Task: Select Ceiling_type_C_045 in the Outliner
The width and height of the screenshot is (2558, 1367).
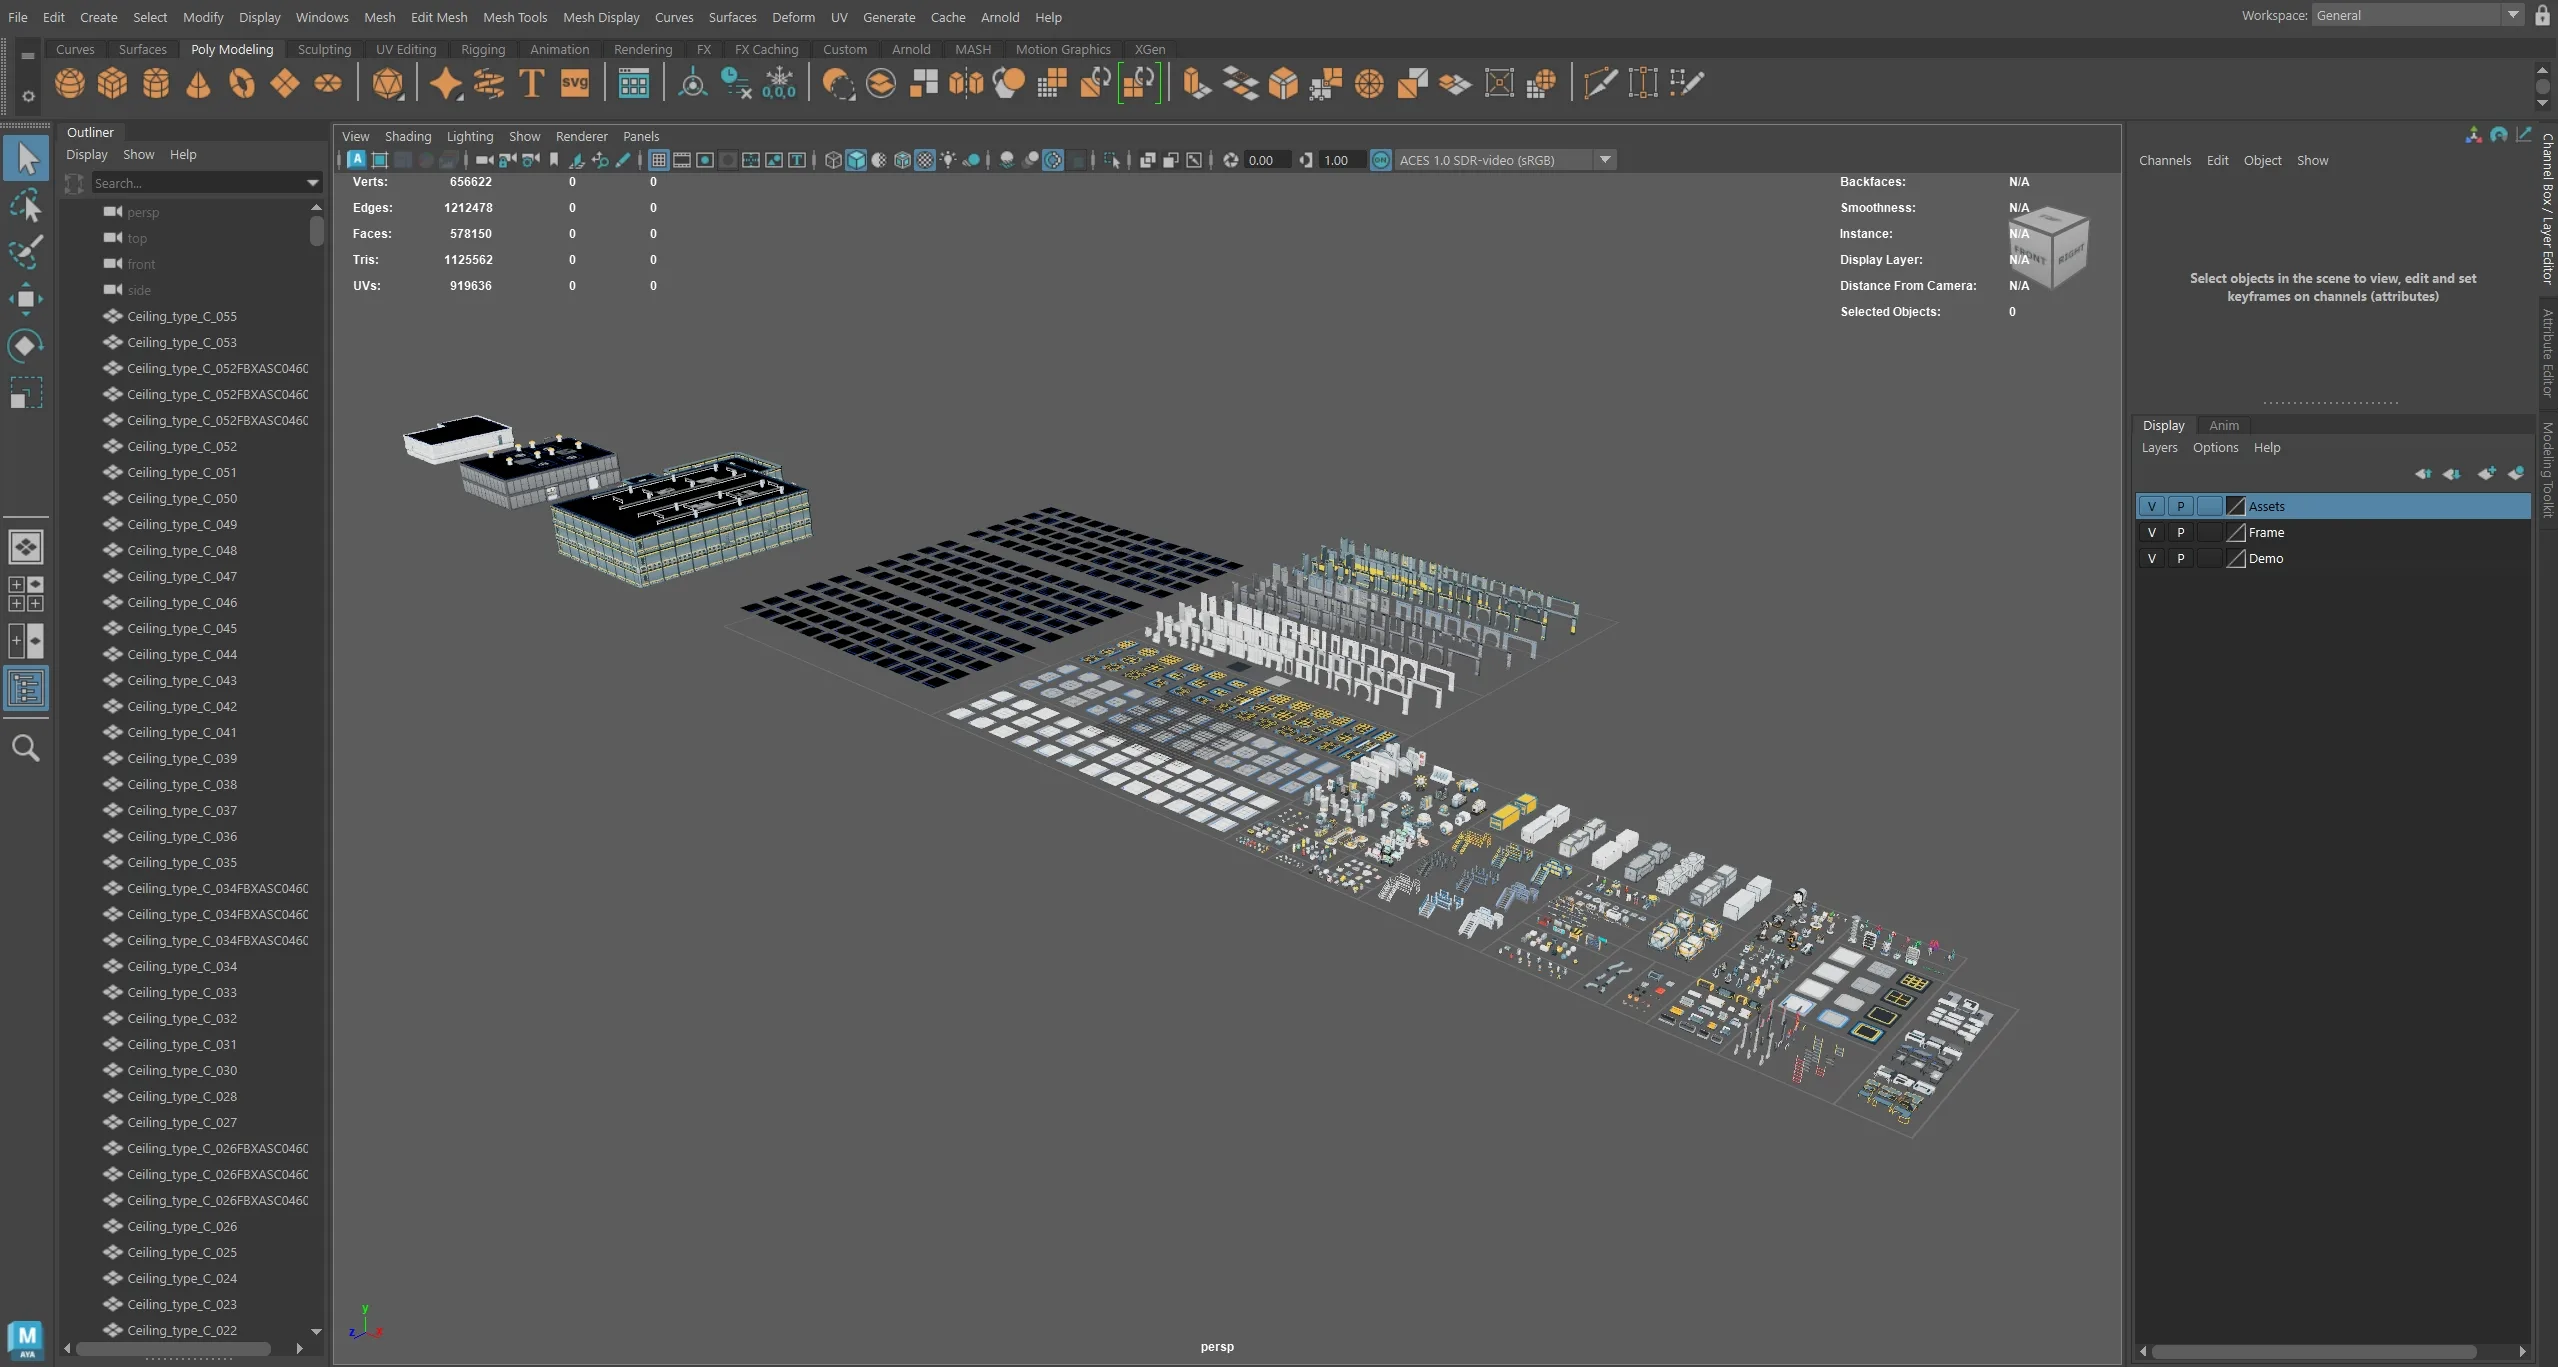Action: pos(182,629)
